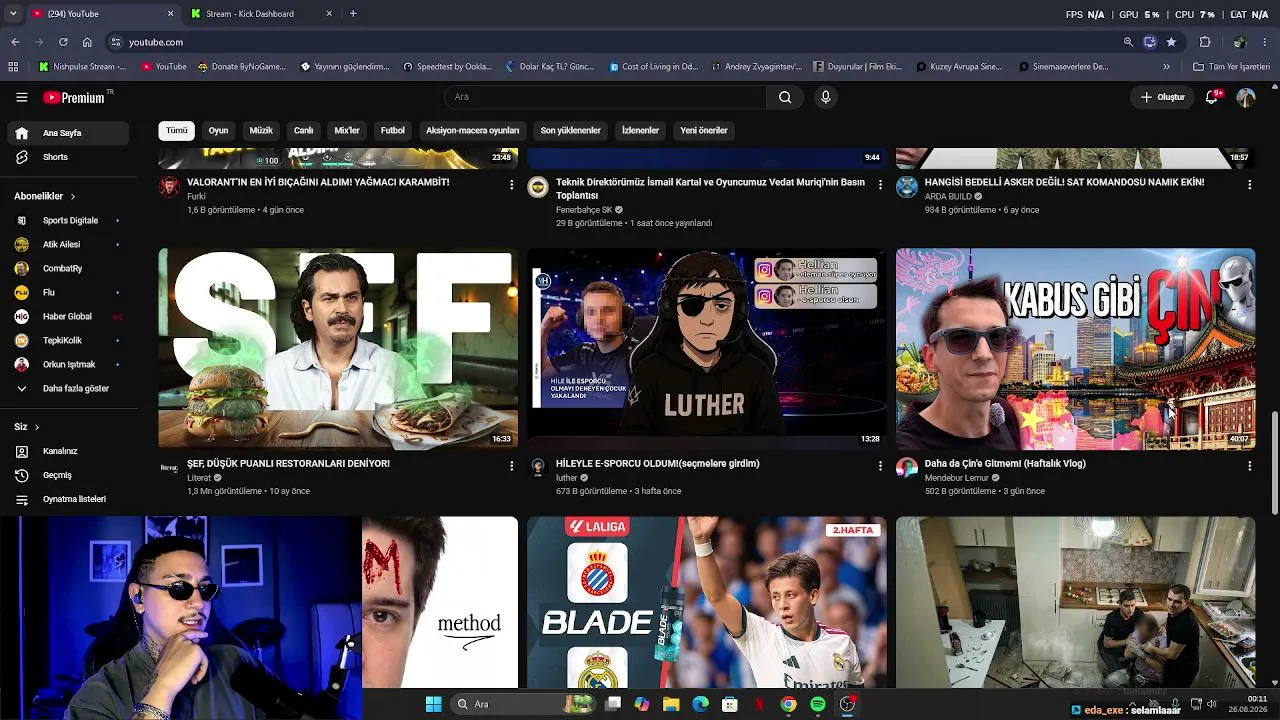Open the tab search dropdown arrow
The image size is (1280, 720).
[13, 14]
